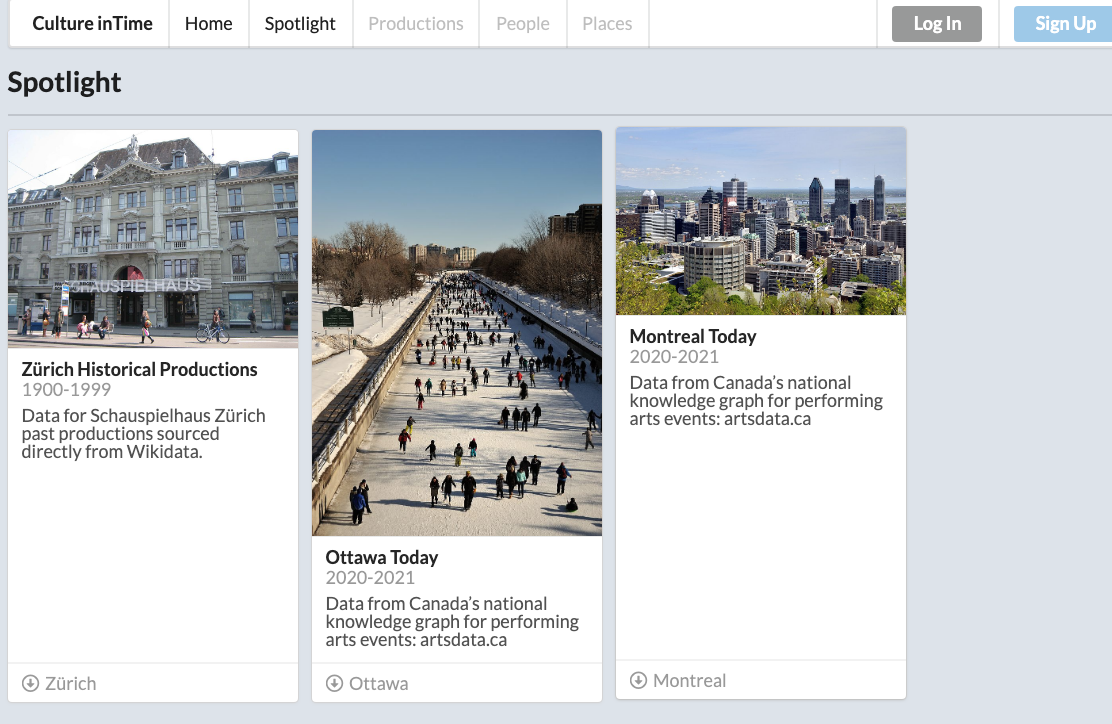Open the Productions menu item
1112x724 pixels.
[416, 24]
